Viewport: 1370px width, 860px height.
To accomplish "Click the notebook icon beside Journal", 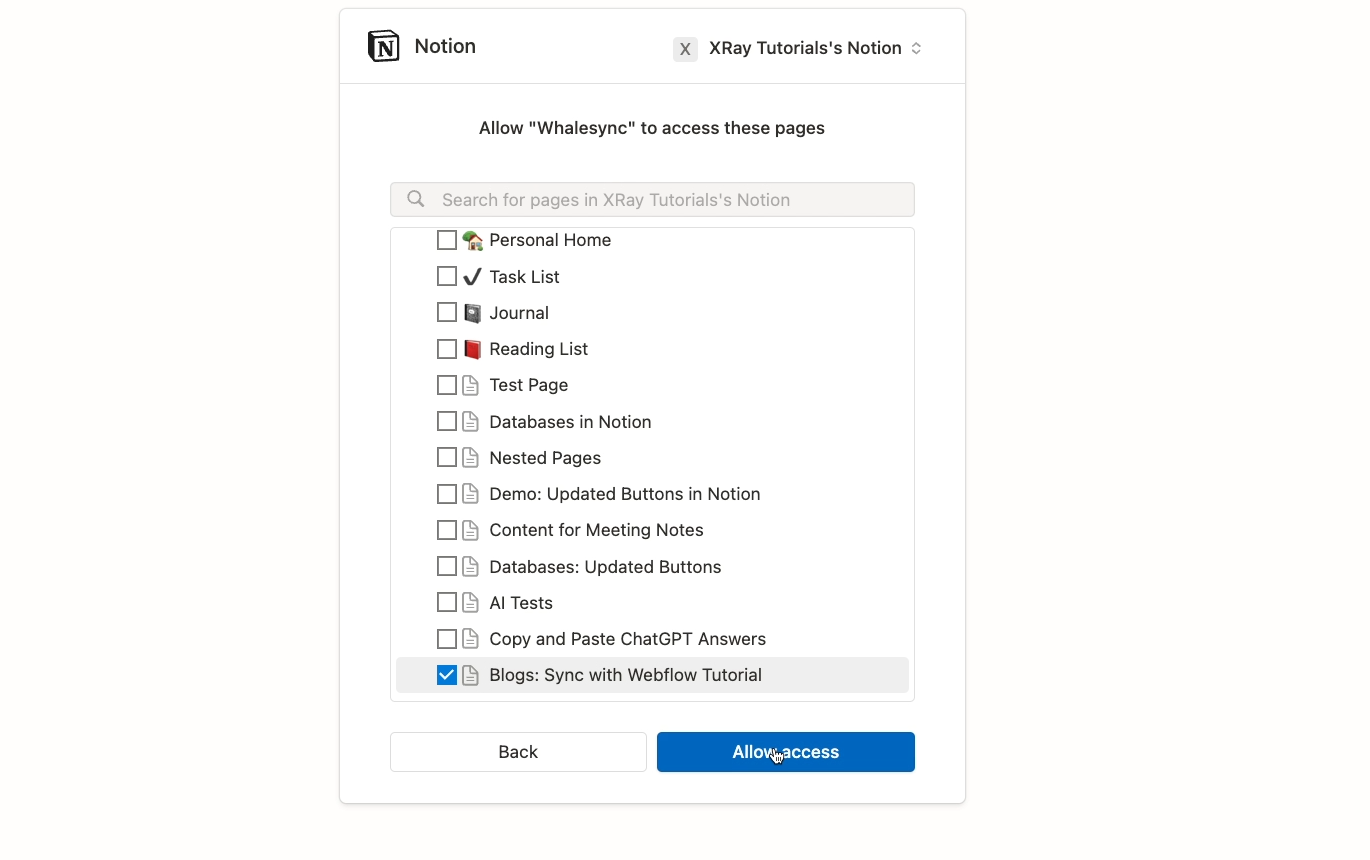I will pyautogui.click(x=472, y=313).
